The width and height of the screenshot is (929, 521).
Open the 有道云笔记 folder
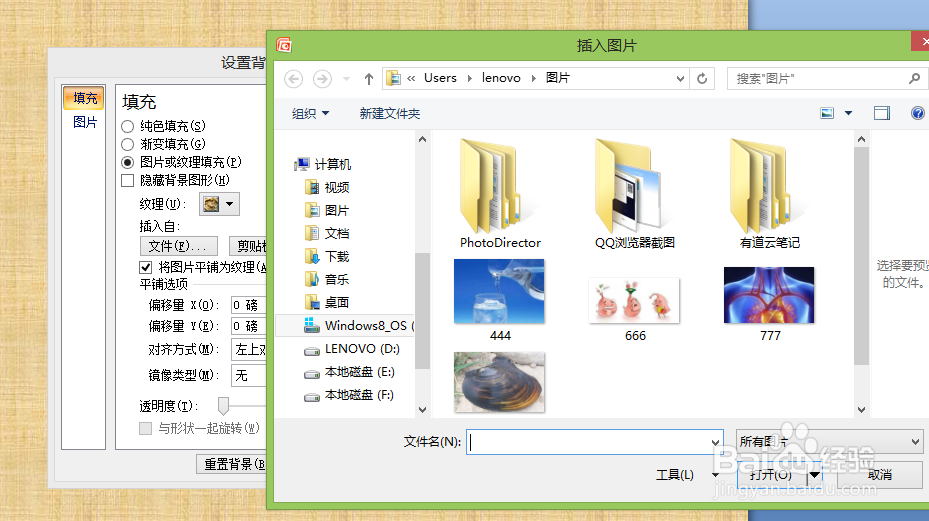770,194
